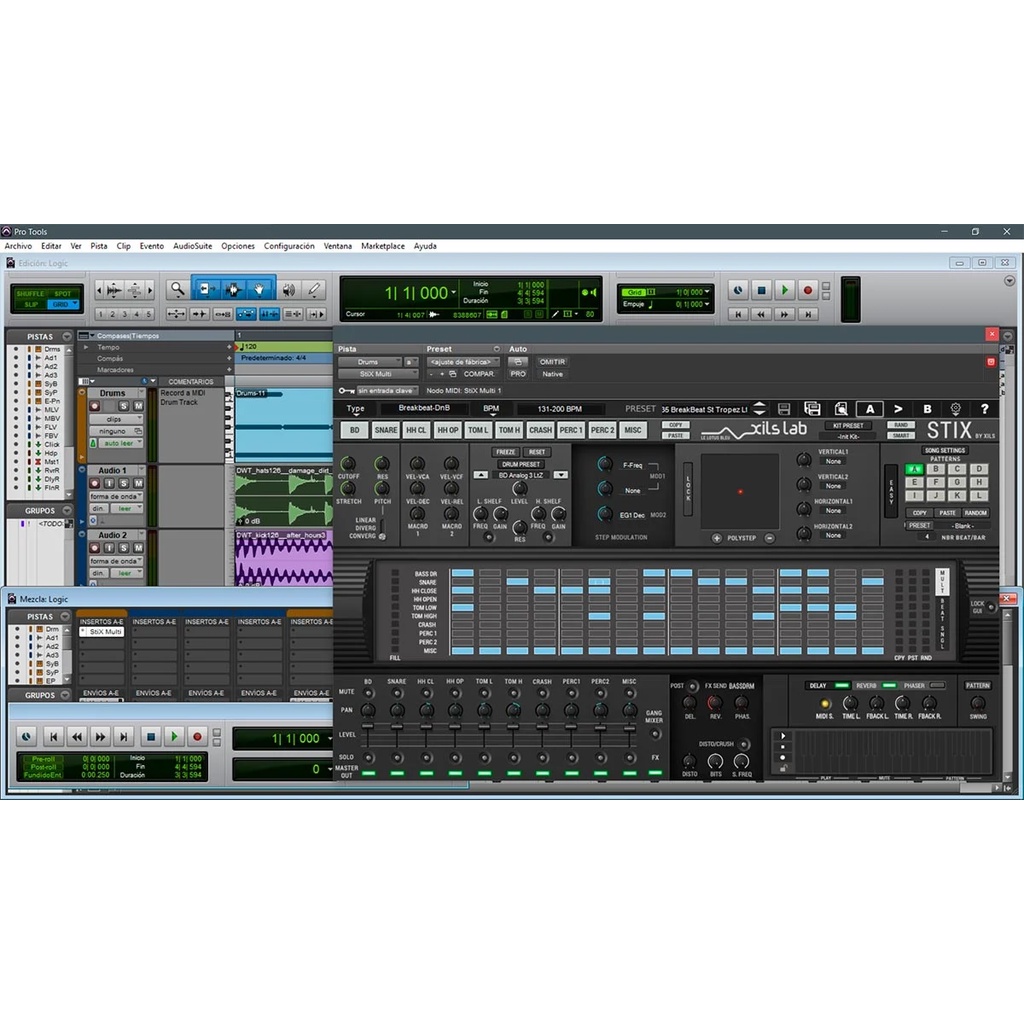Select the Zoomer magnifier tool
1024x1024 pixels.
click(x=177, y=289)
